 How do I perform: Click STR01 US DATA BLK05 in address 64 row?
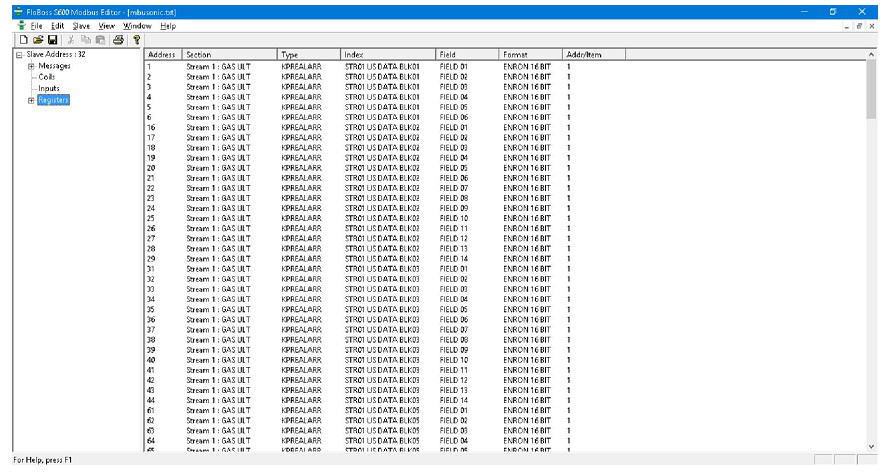coord(382,441)
